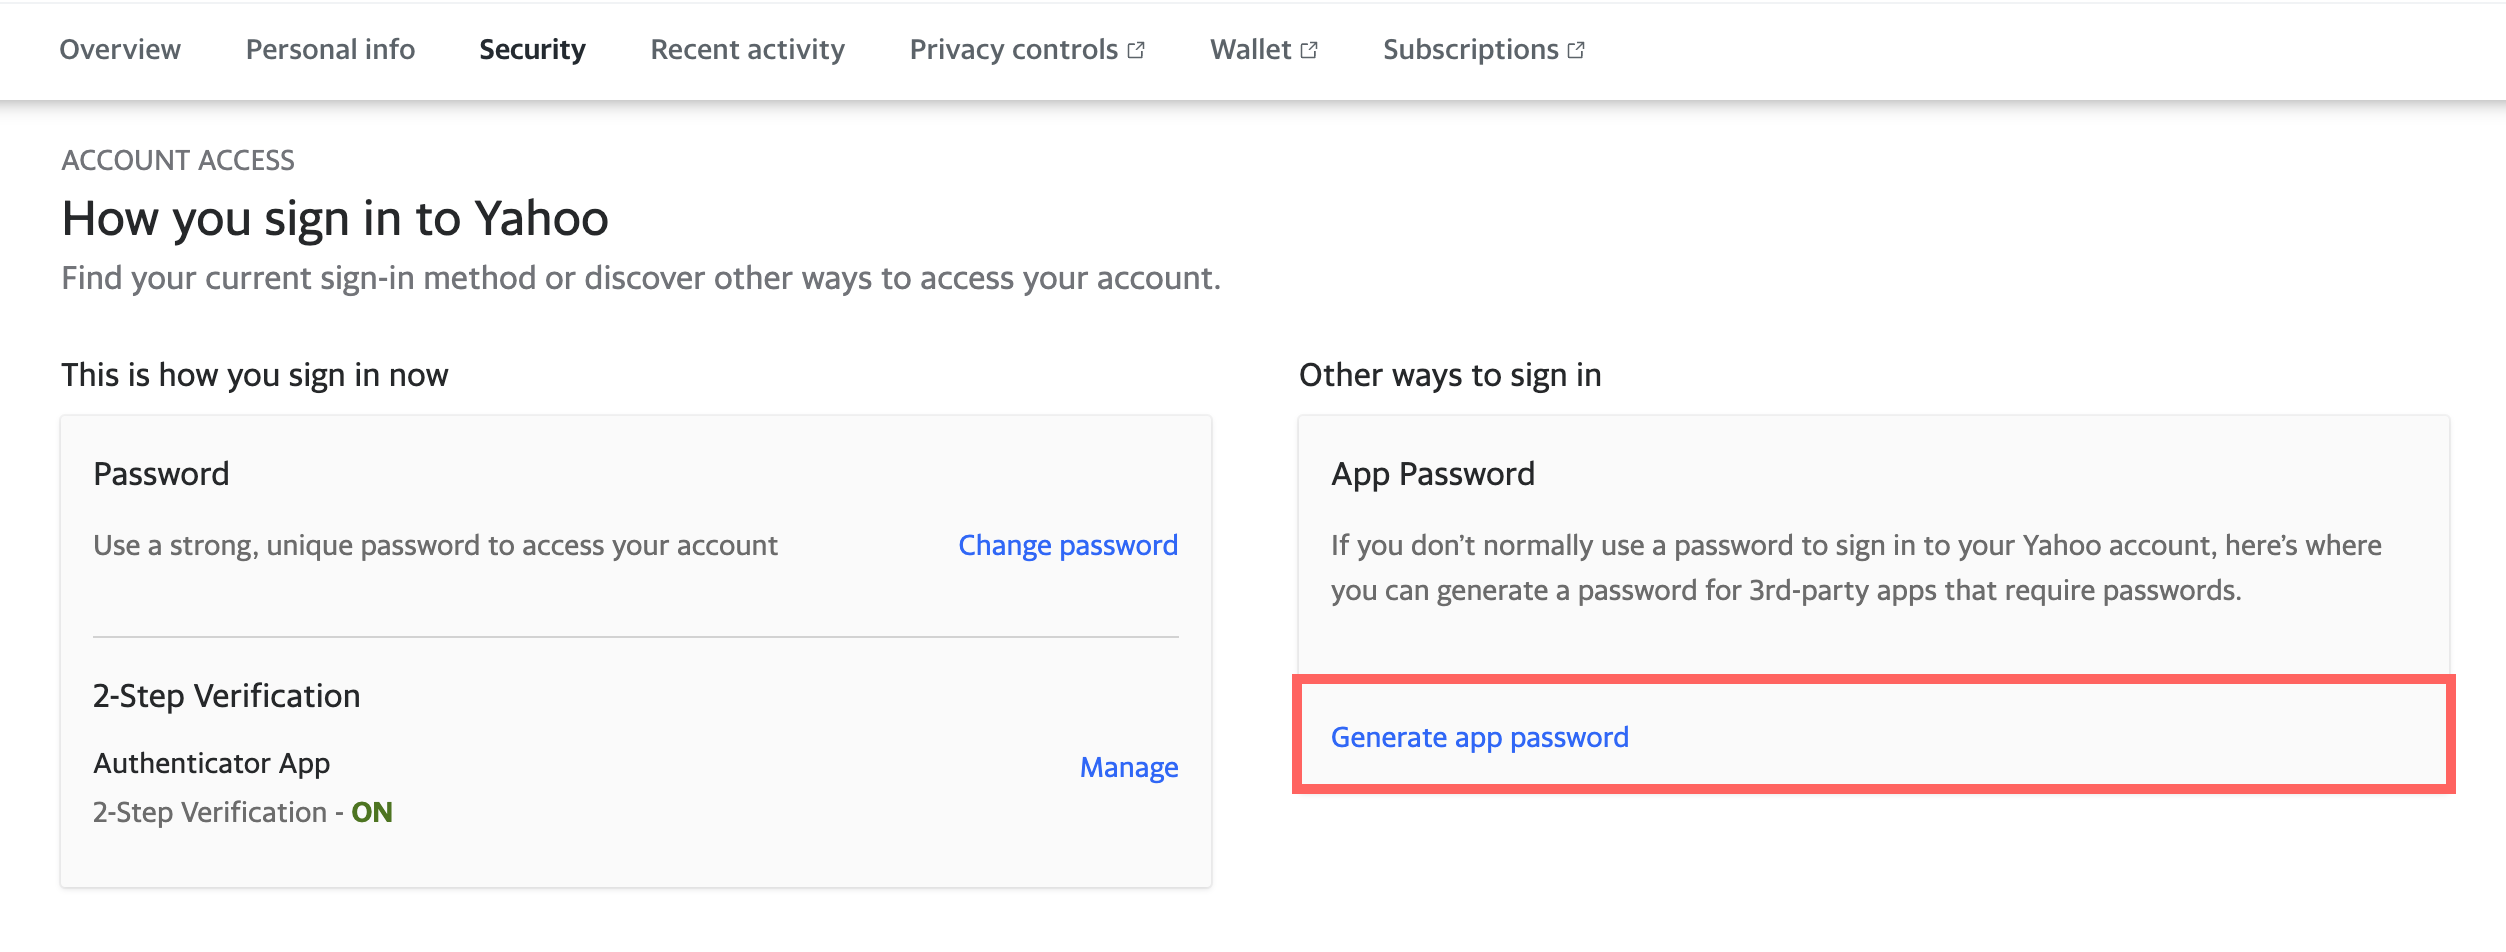Open the Privacy controls tab label
Viewport: 2506px width, 952px height.
1013,50
